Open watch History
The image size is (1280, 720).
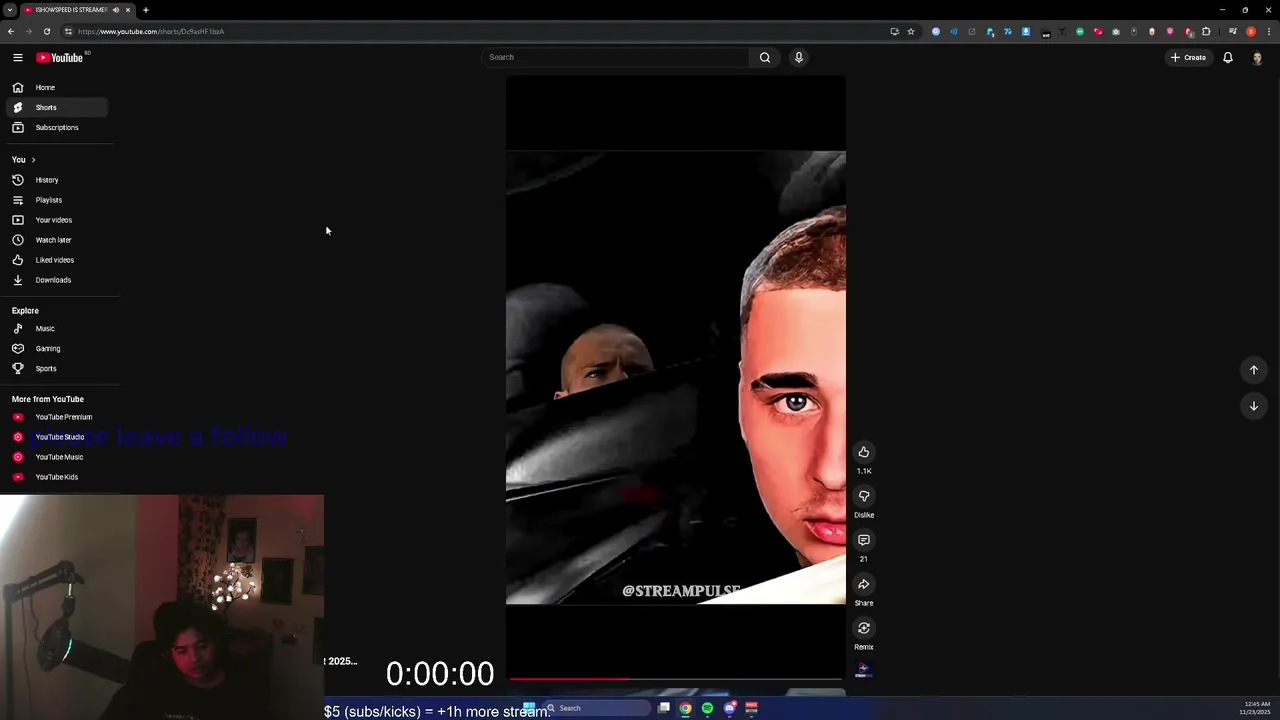pyautogui.click(x=56, y=180)
